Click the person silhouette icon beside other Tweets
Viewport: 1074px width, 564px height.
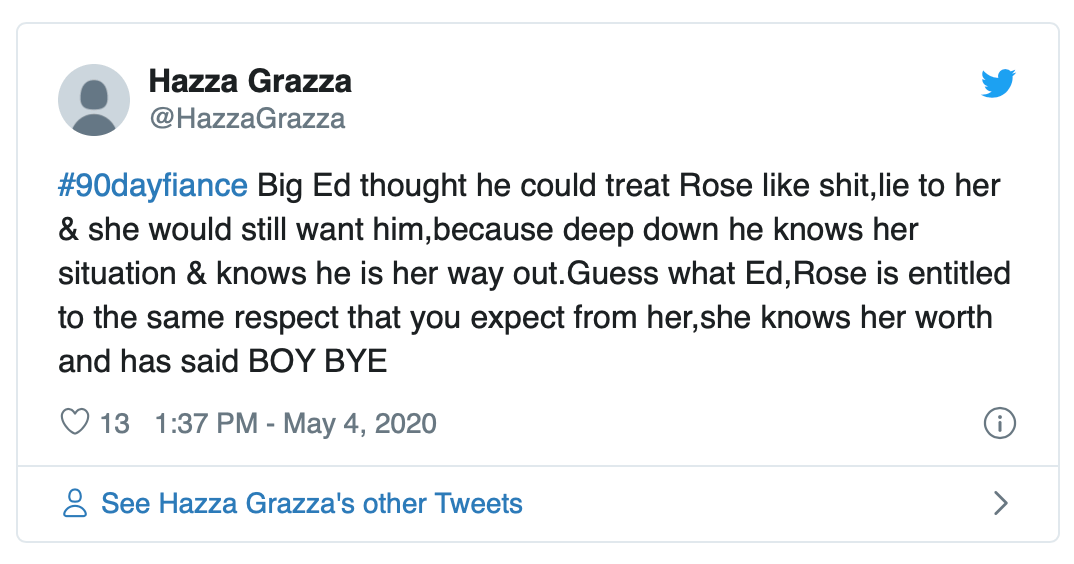[x=75, y=502]
